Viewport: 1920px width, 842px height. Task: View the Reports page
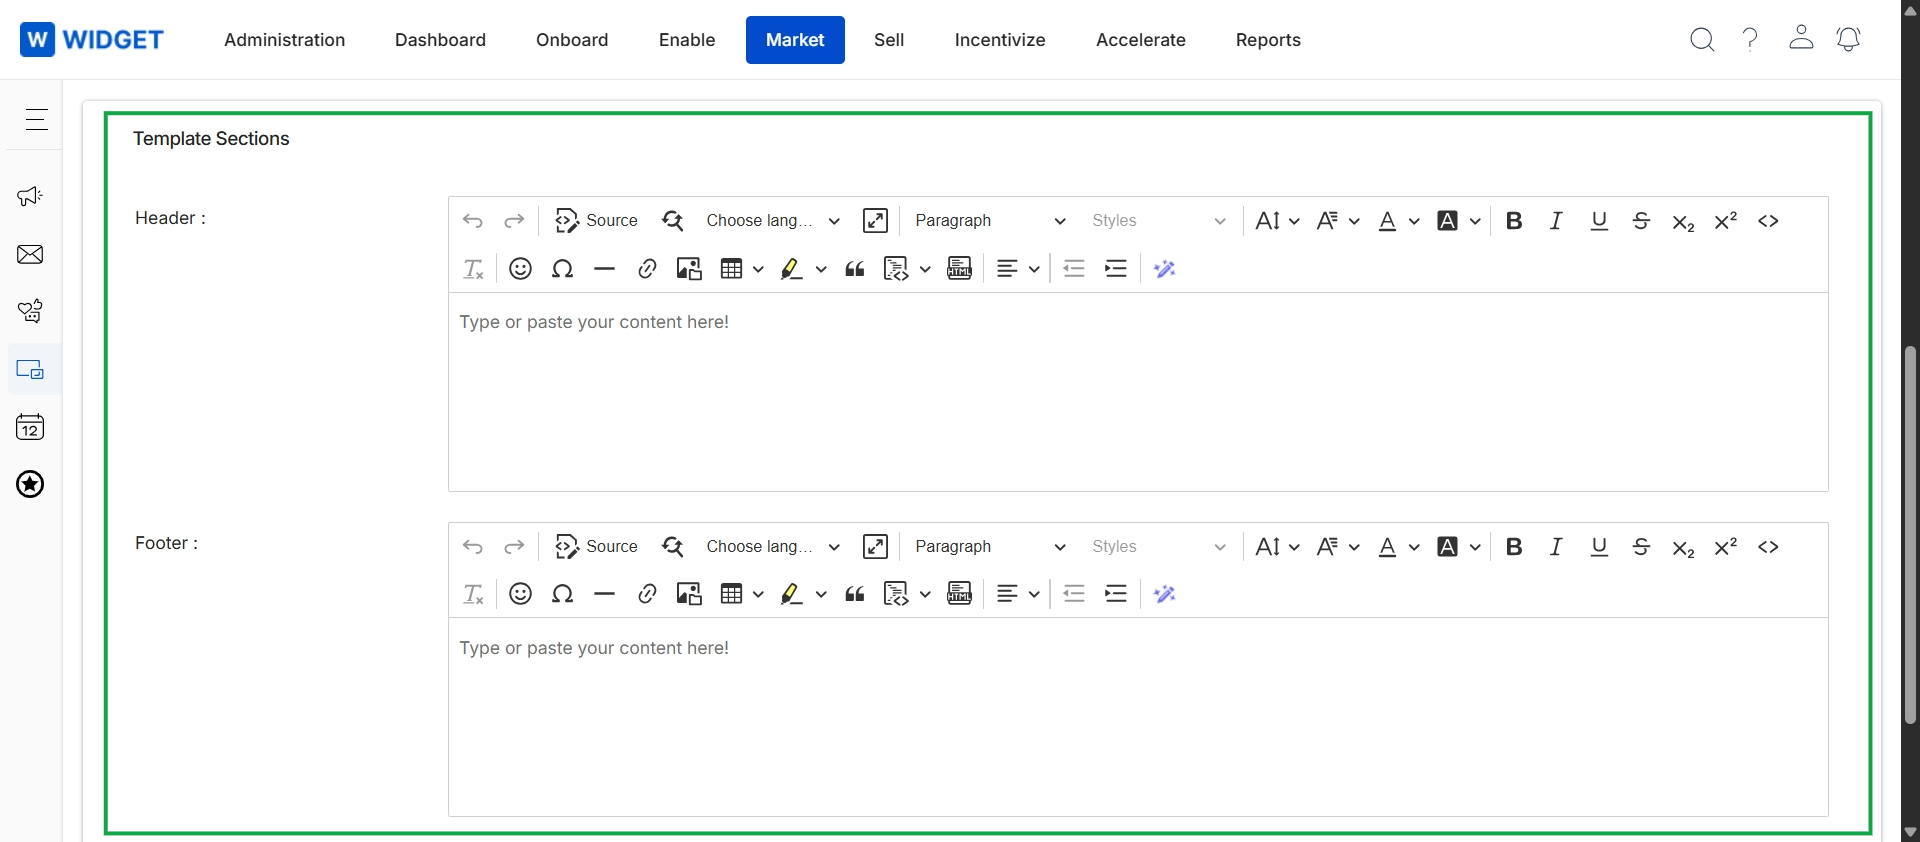pyautogui.click(x=1268, y=40)
